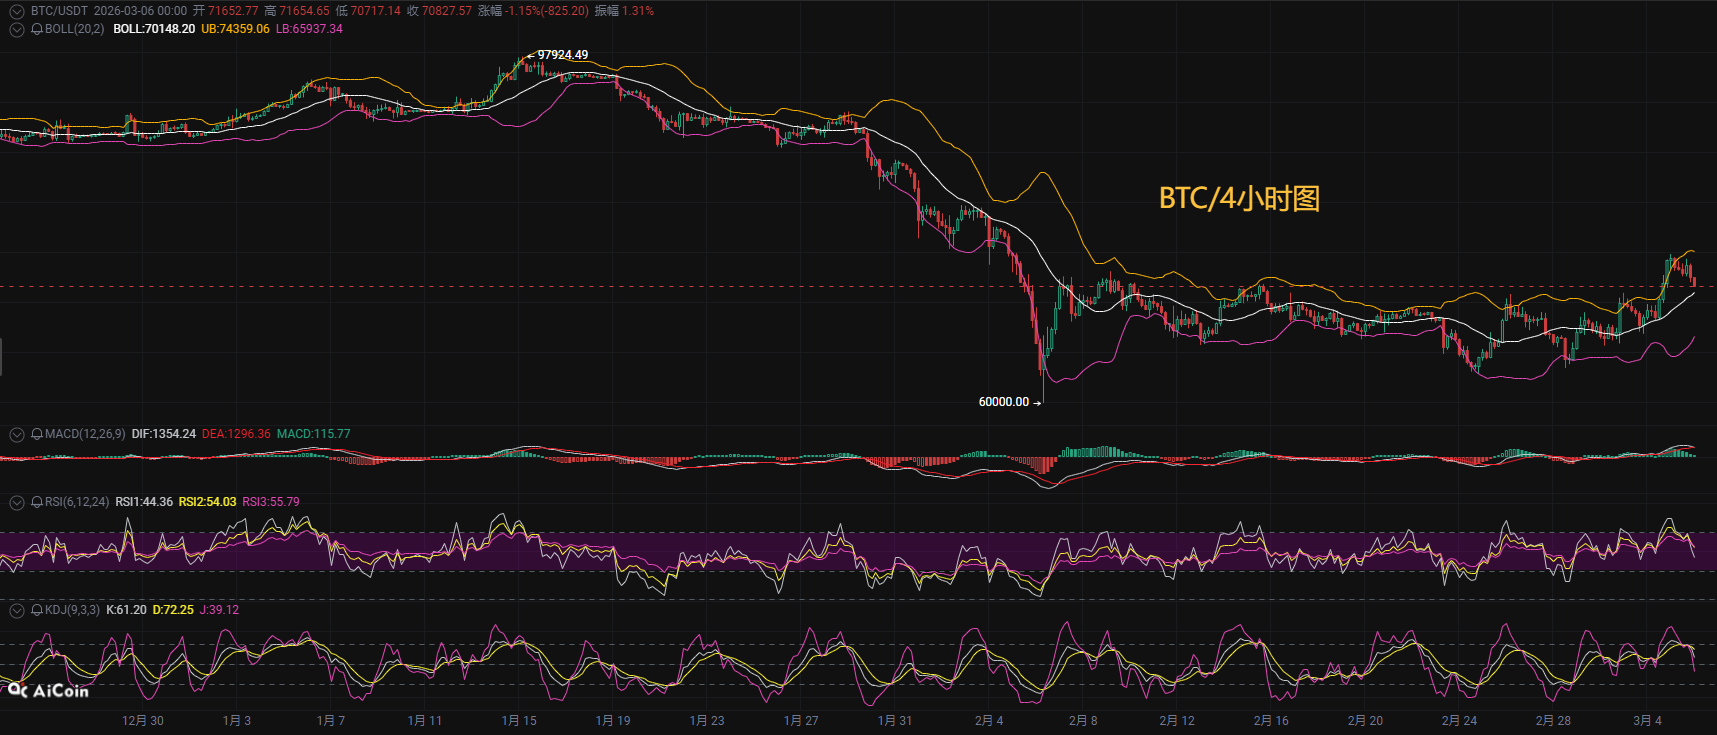Click the 60000.00 low price marker
Viewport: 1717px width, 735px height.
[x=1003, y=402]
